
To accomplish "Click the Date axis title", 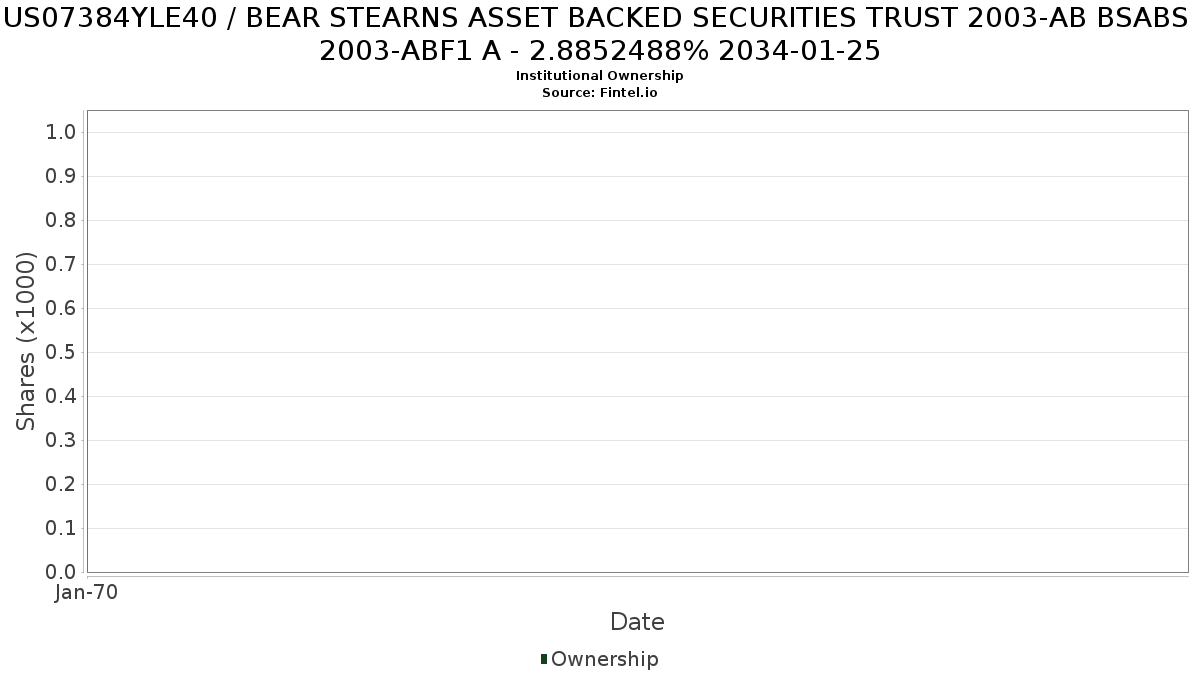I will coord(637,622).
